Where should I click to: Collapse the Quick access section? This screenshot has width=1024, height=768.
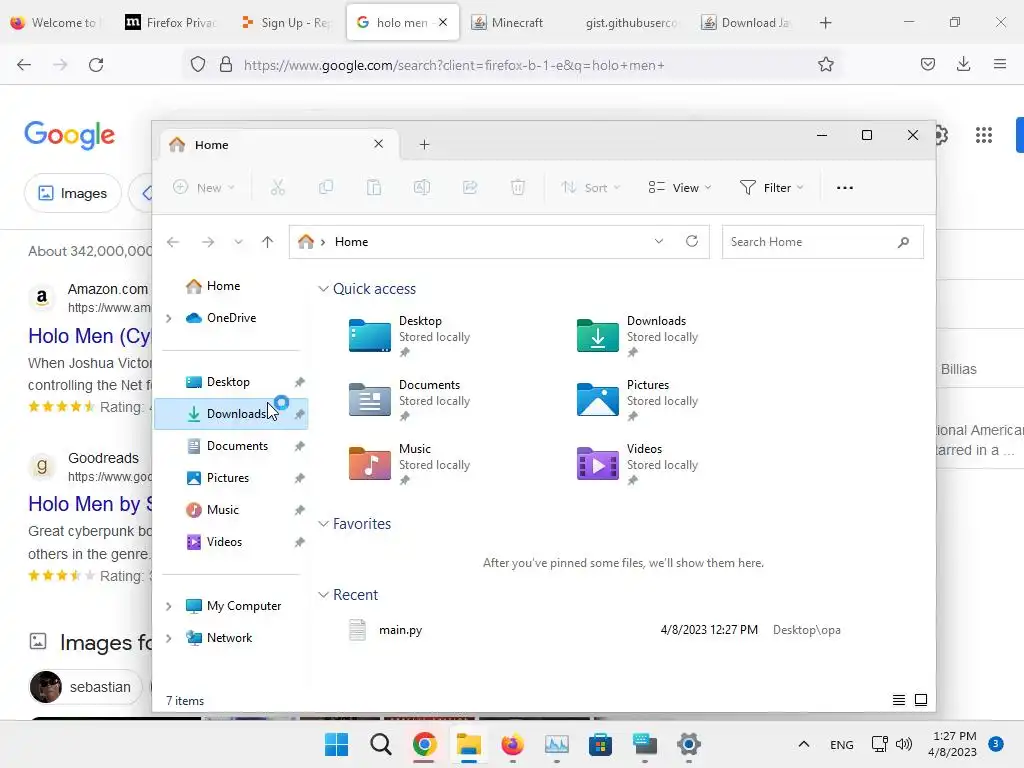pos(323,289)
